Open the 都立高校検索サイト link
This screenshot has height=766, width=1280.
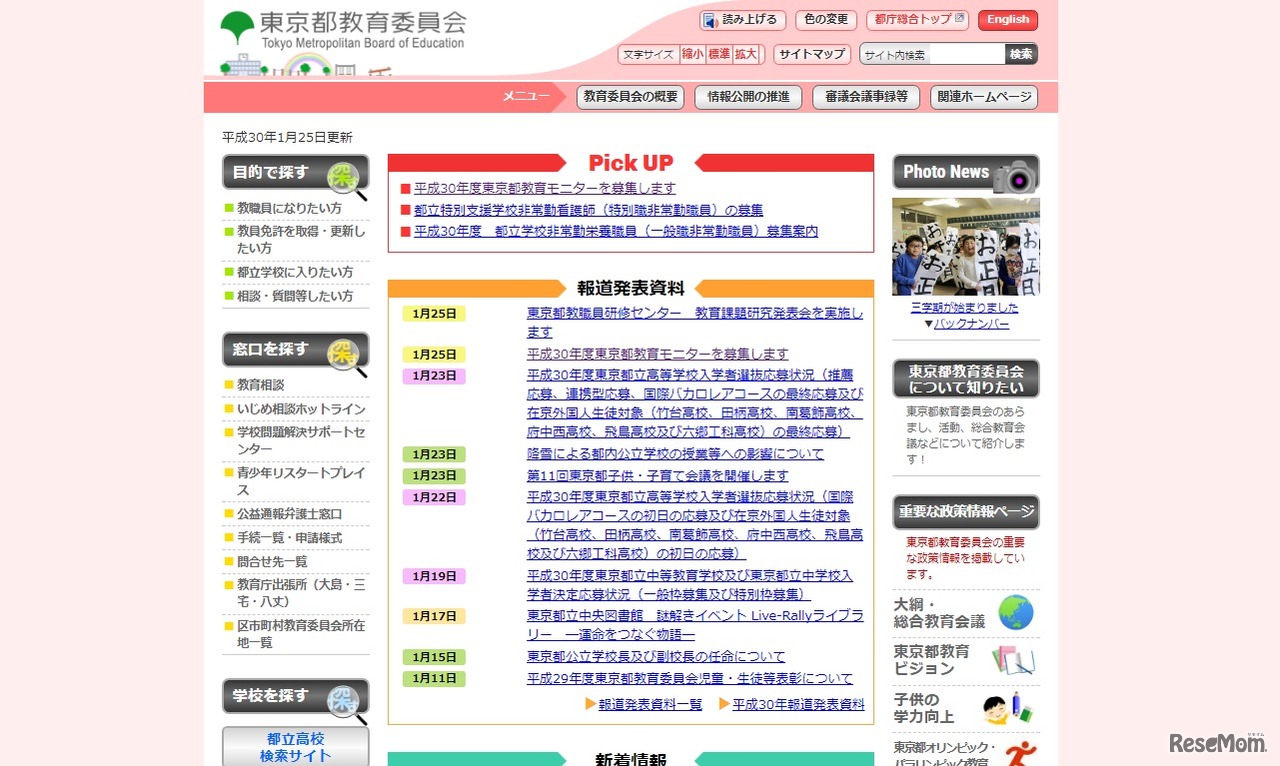click(x=294, y=748)
